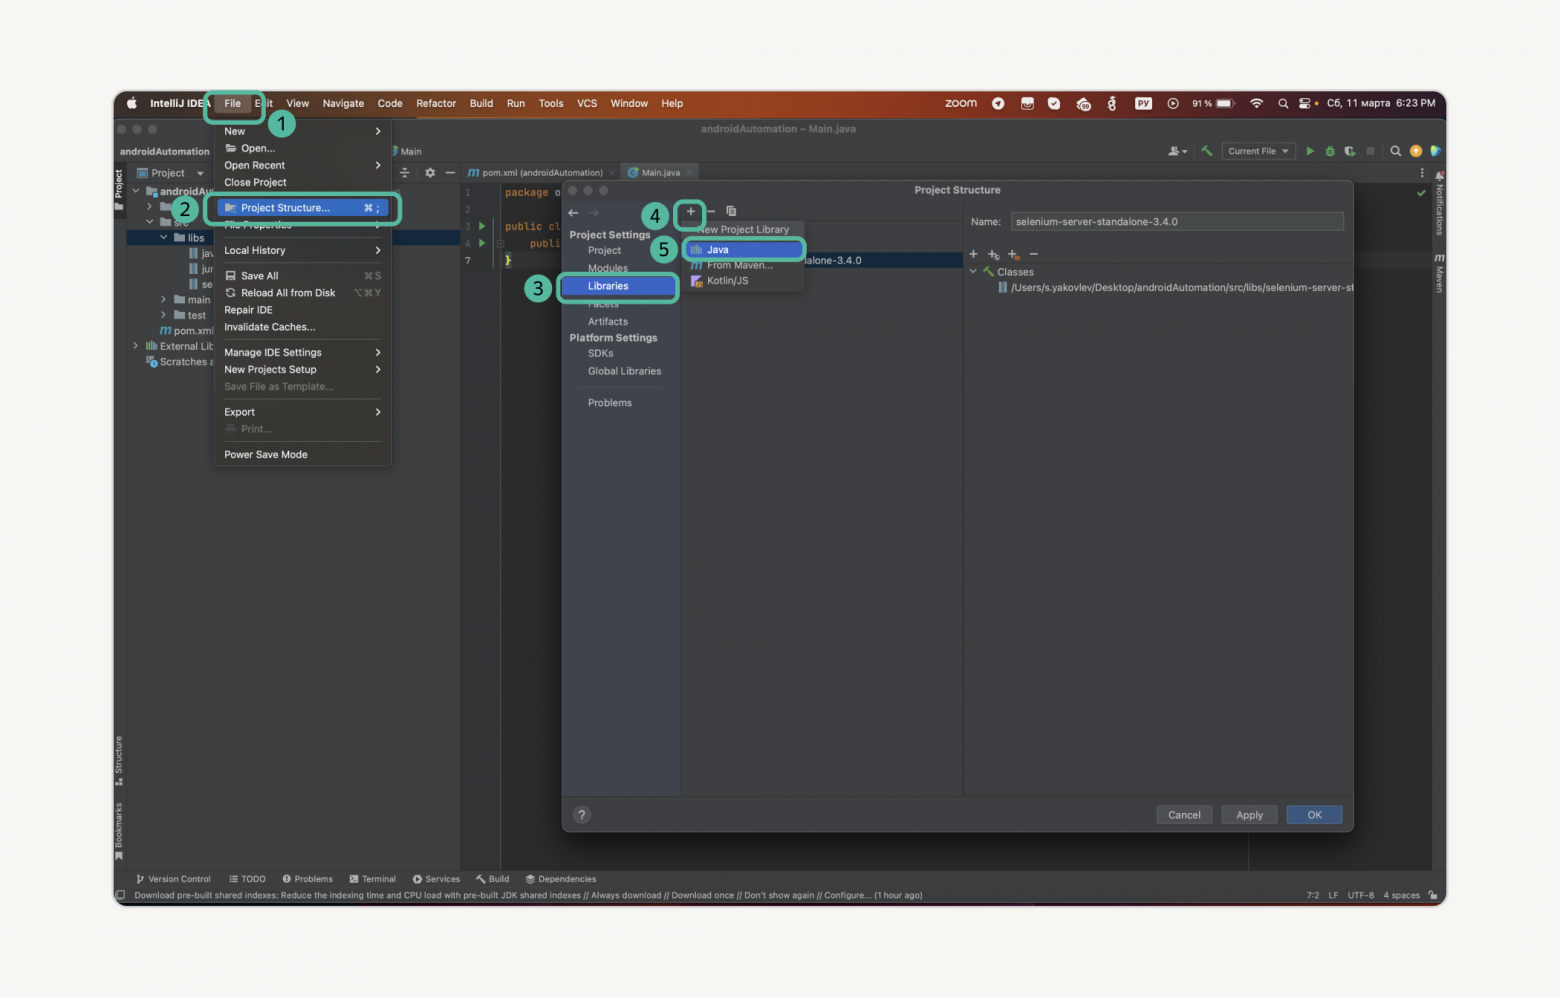Open the Current File run configuration dropdown
The height and width of the screenshot is (998, 1560).
1258,151
